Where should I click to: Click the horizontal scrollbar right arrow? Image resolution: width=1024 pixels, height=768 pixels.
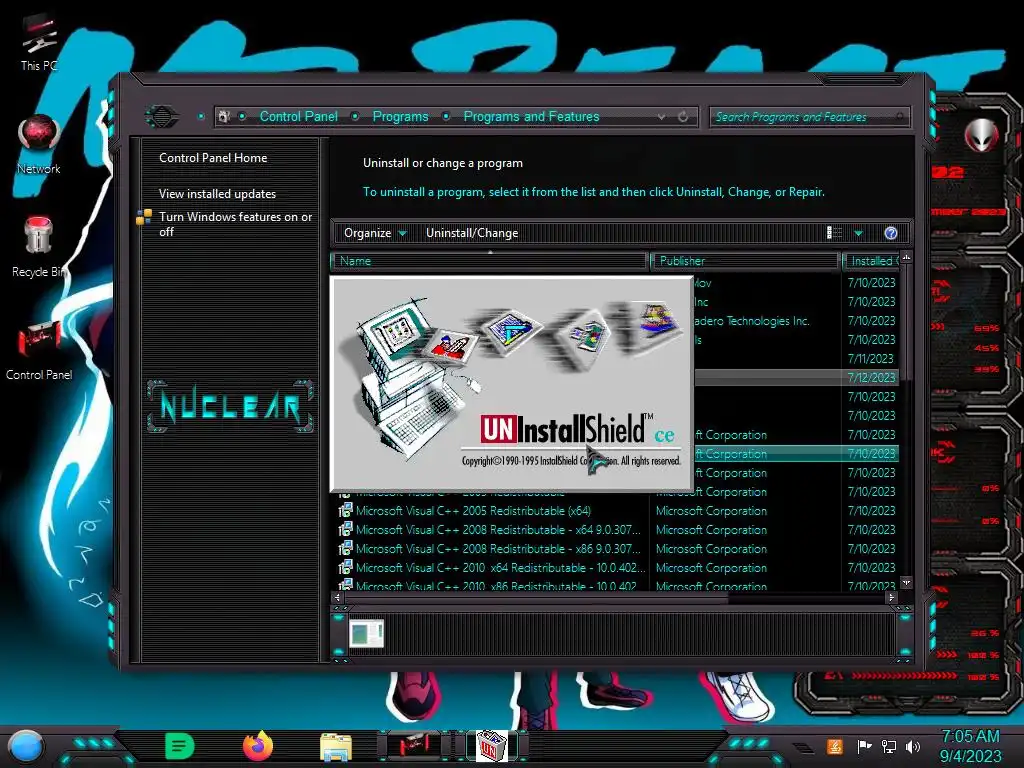[892, 597]
